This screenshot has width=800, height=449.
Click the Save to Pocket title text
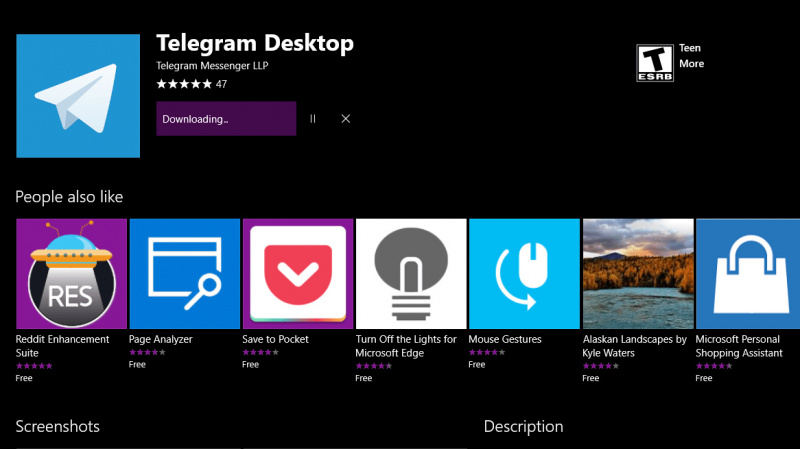click(276, 339)
